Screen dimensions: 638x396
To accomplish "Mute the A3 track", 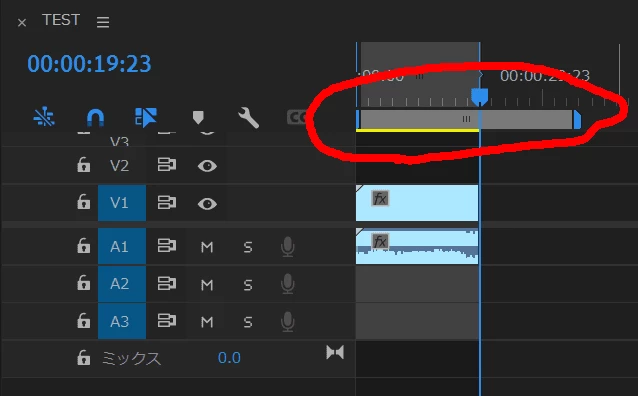I will tap(207, 322).
